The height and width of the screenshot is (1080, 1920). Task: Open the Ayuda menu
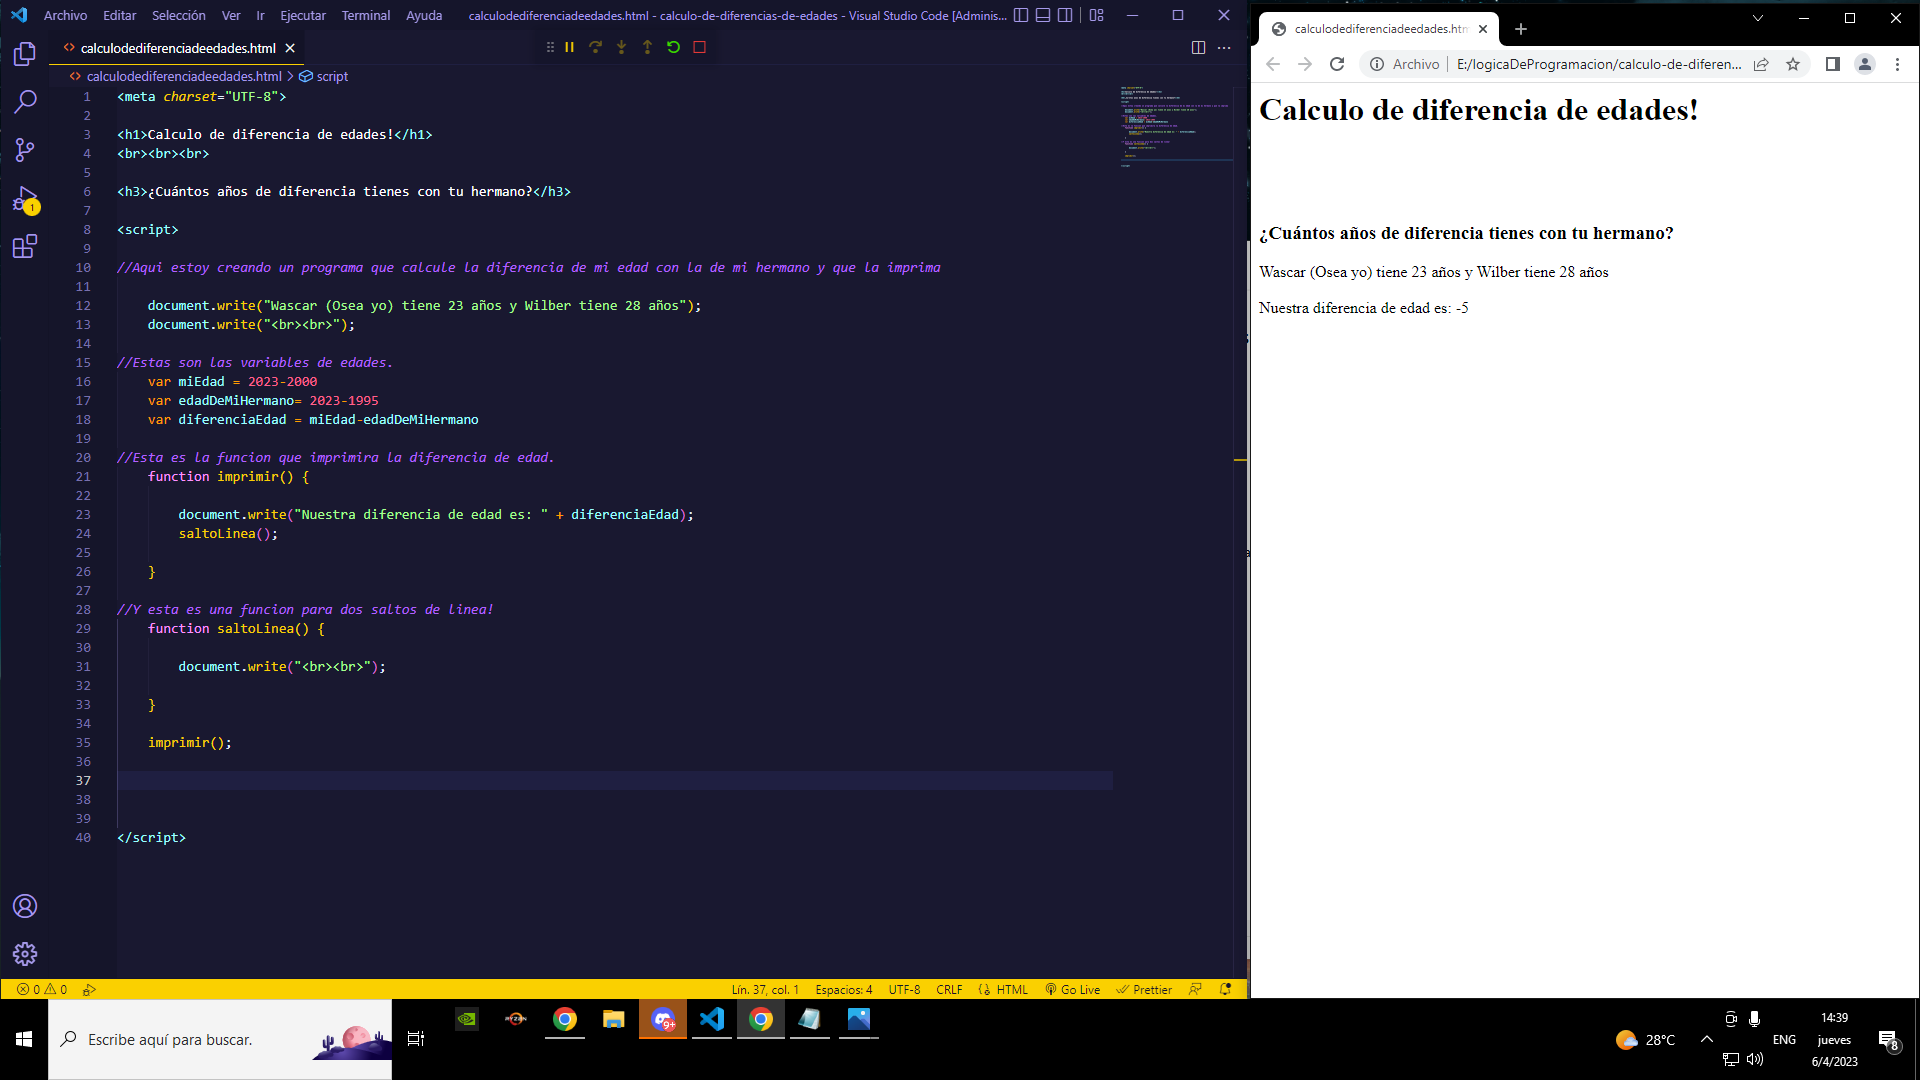[424, 15]
